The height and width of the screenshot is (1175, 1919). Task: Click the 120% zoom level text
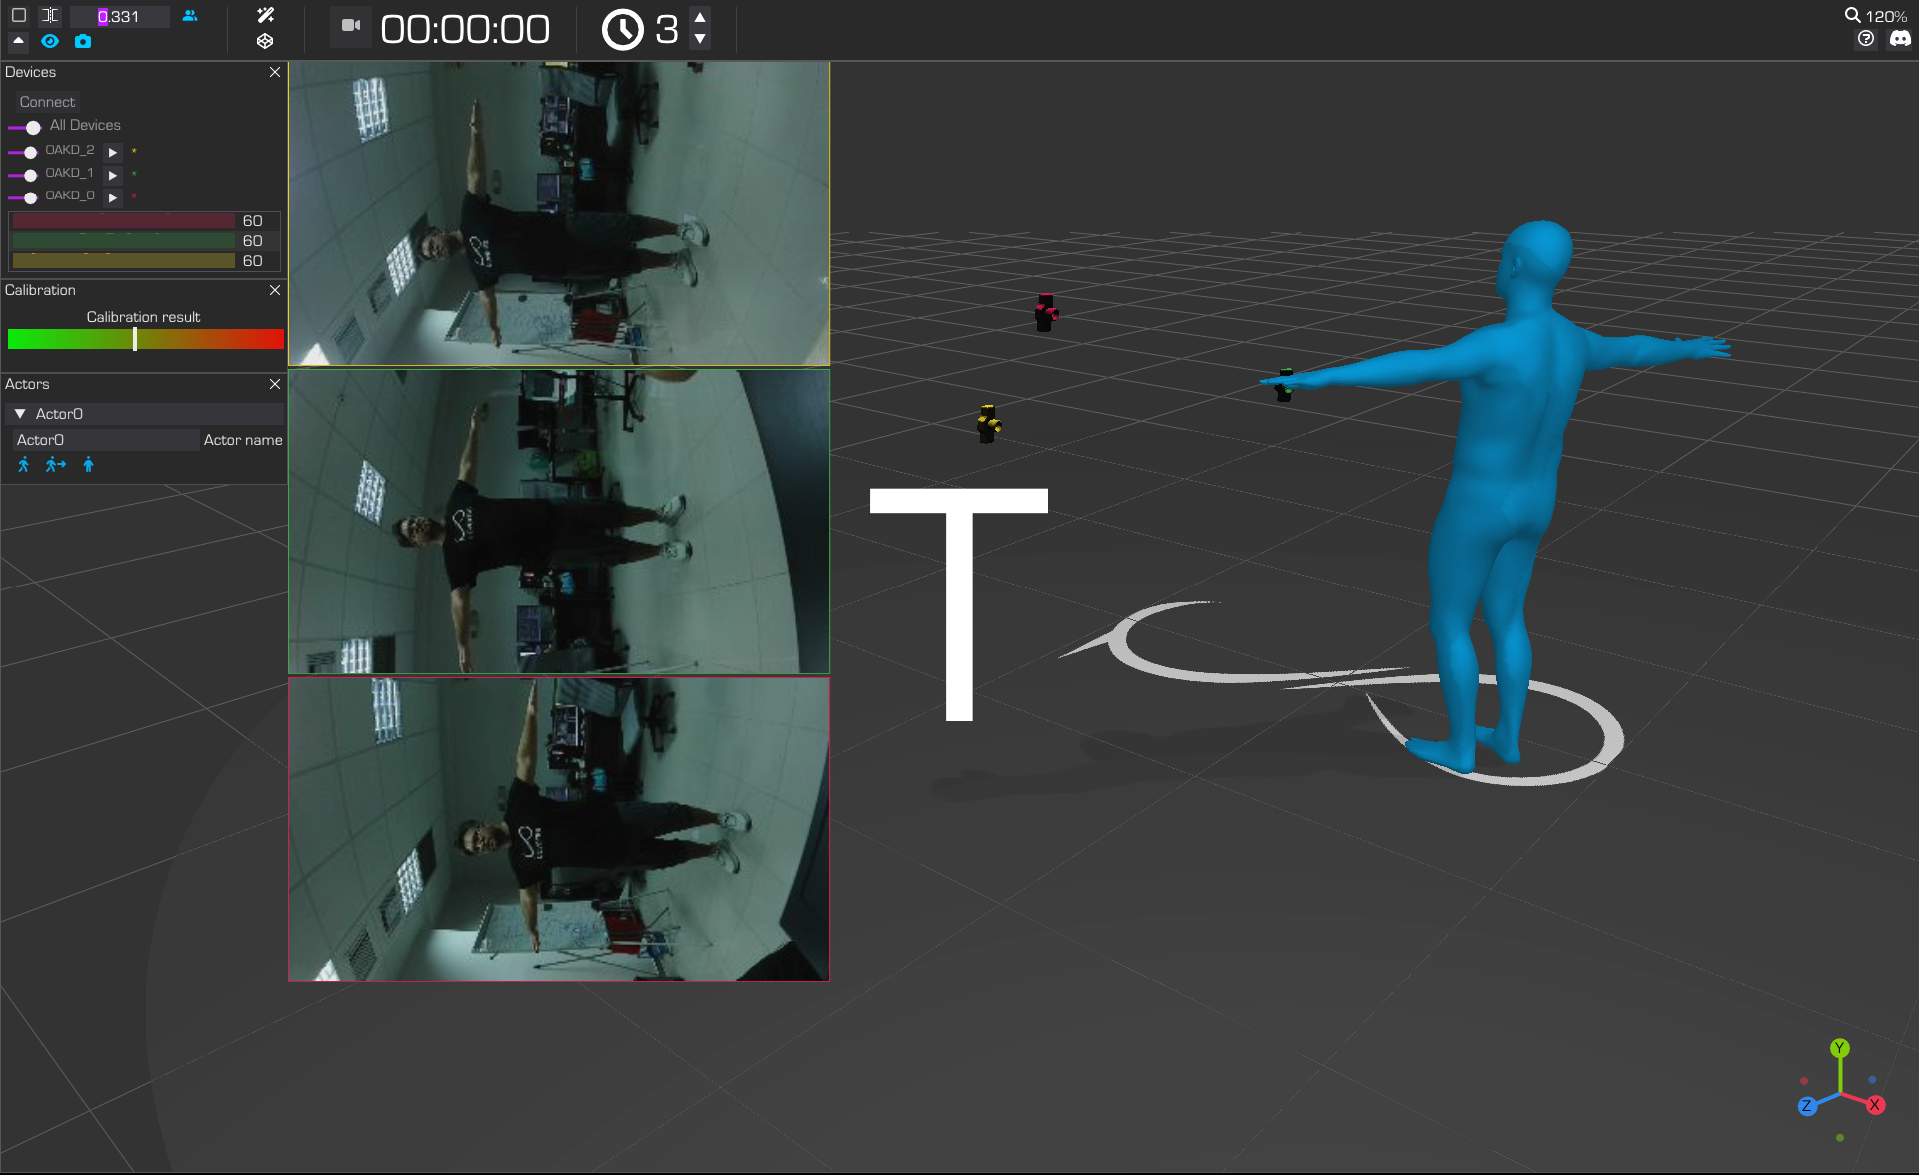[1886, 16]
